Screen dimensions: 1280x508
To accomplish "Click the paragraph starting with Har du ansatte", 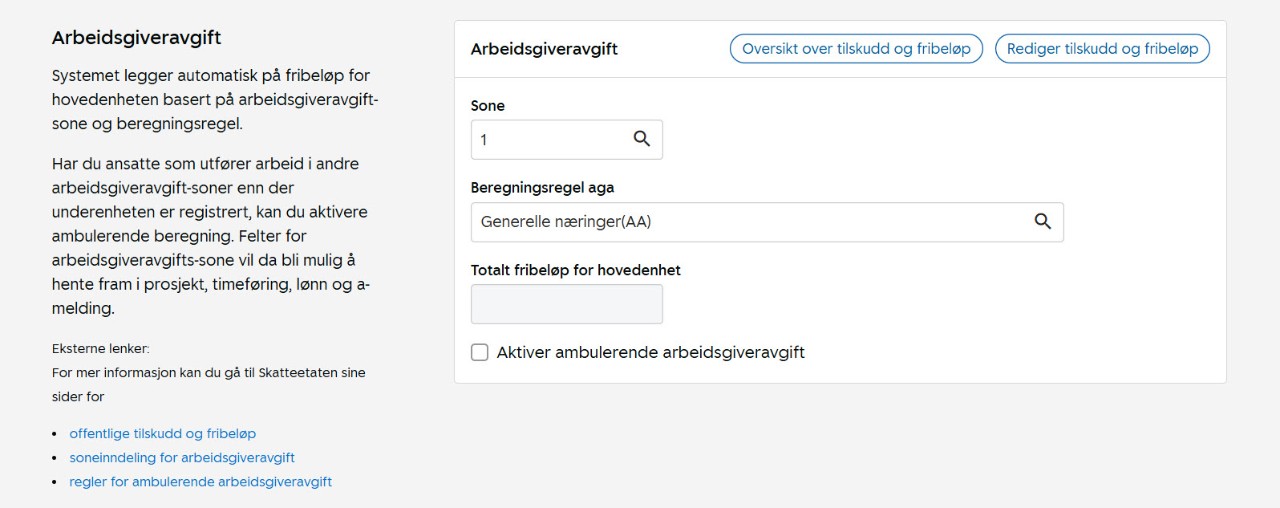I will click(x=210, y=236).
